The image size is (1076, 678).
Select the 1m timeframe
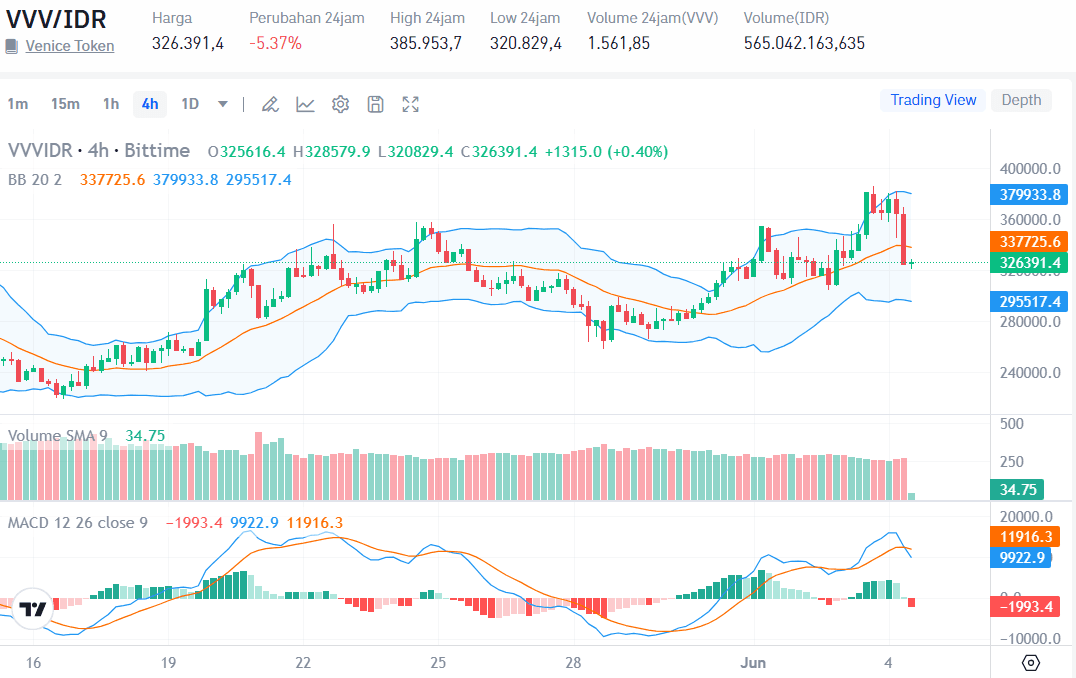pyautogui.click(x=18, y=104)
